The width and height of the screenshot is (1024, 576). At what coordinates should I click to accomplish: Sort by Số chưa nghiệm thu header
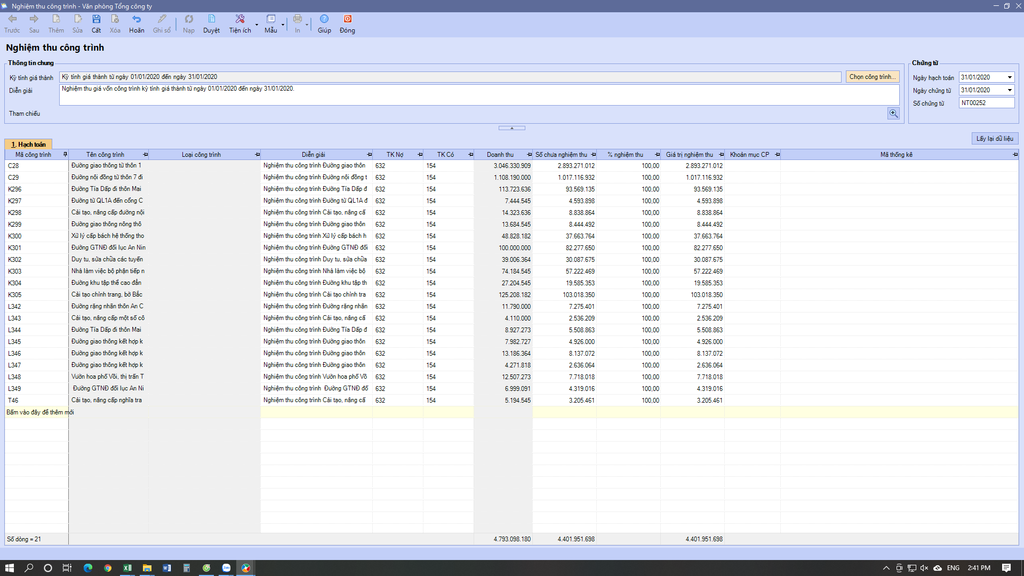(561, 155)
